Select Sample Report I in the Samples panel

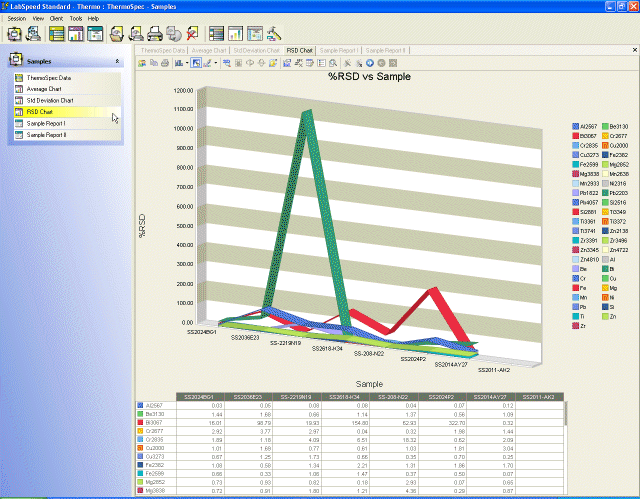click(x=67, y=123)
